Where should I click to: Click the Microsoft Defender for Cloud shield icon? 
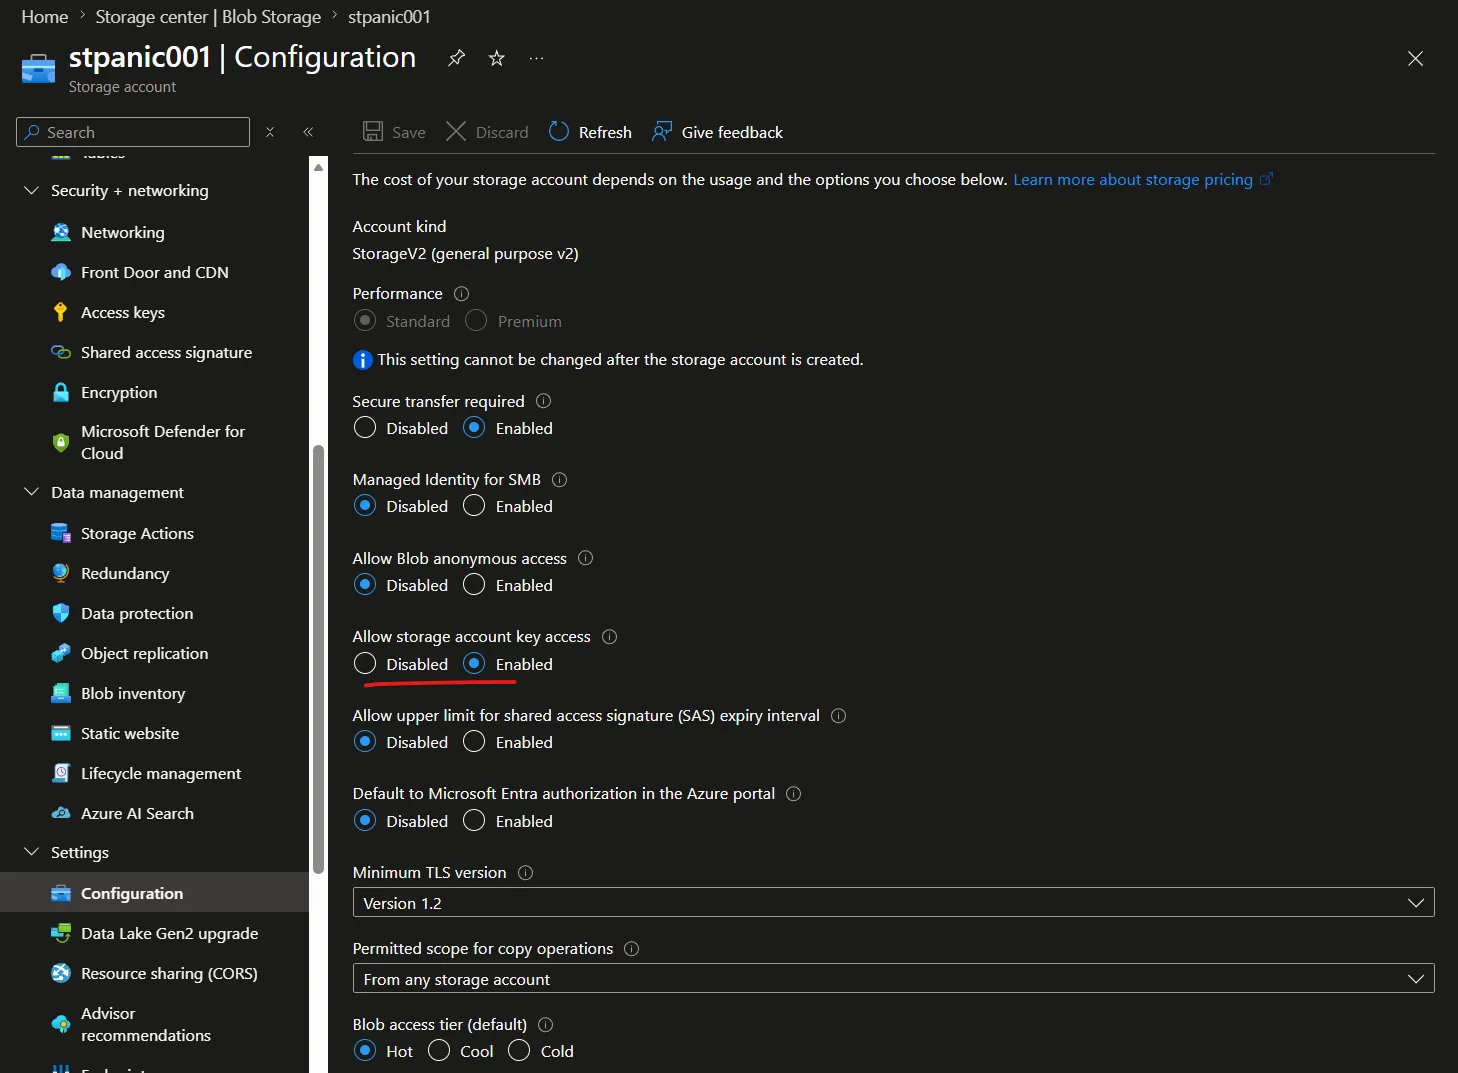(x=61, y=442)
